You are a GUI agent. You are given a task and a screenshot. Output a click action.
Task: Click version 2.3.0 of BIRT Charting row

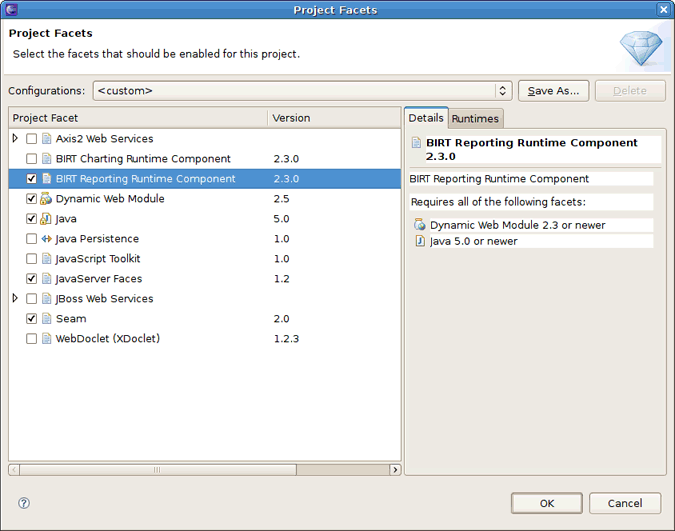pos(286,159)
